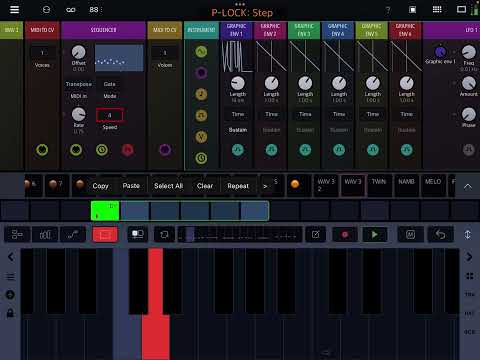Click the loop icon in transport bar
Screen dimensions: 480x360
click(x=164, y=235)
